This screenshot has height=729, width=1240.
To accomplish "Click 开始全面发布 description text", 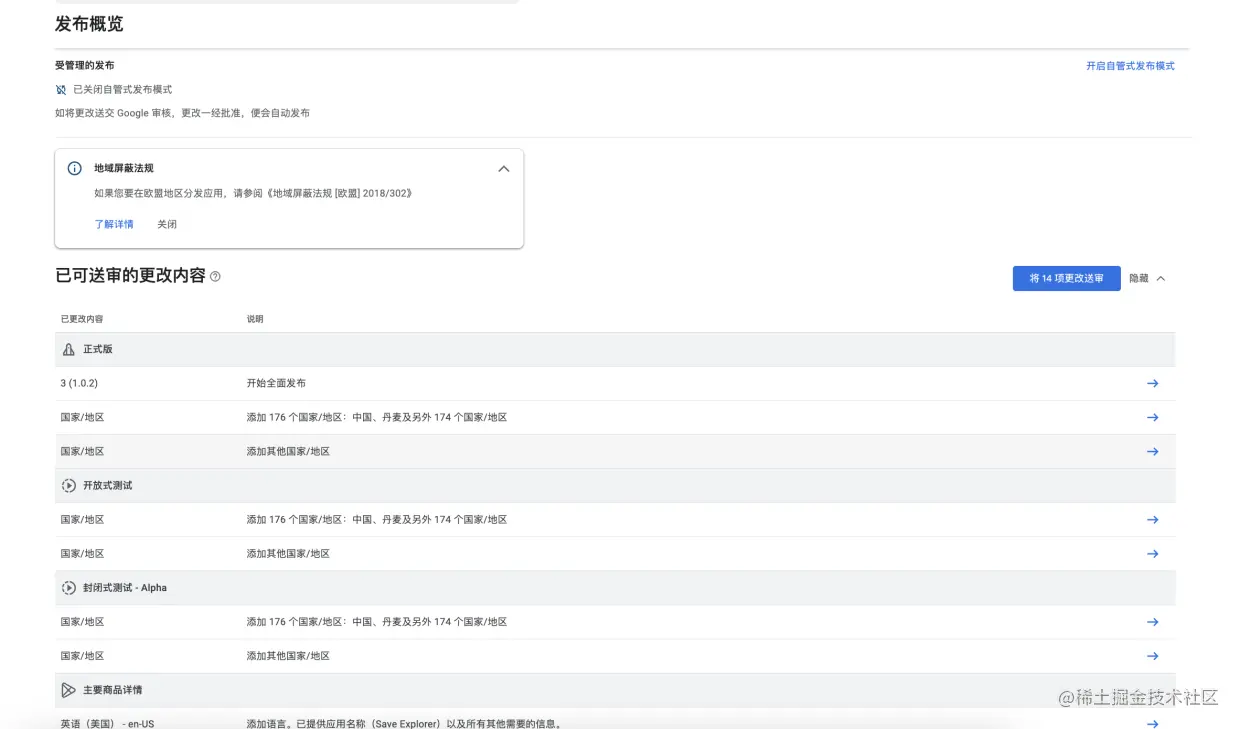I will [x=276, y=384].
